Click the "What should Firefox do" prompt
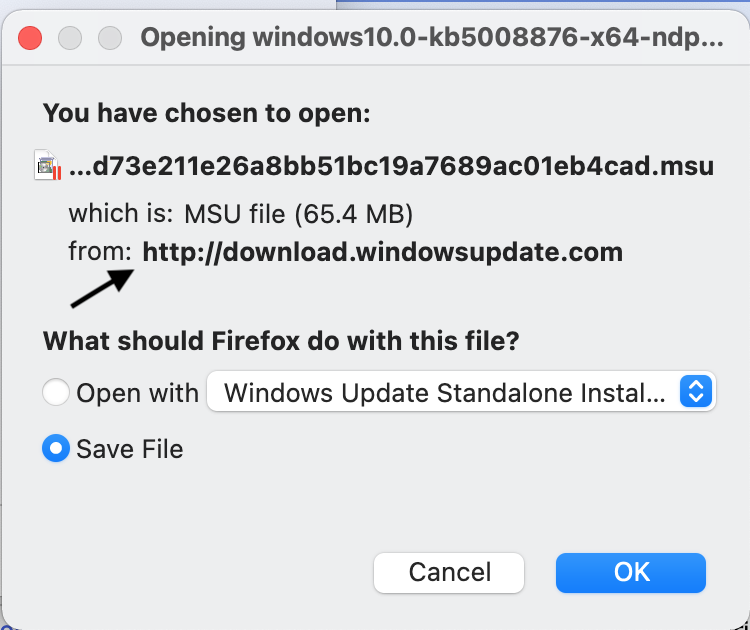 pos(281,341)
